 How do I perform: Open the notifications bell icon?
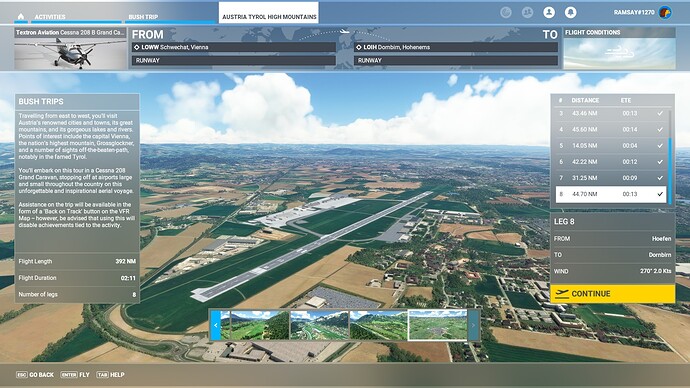[570, 12]
